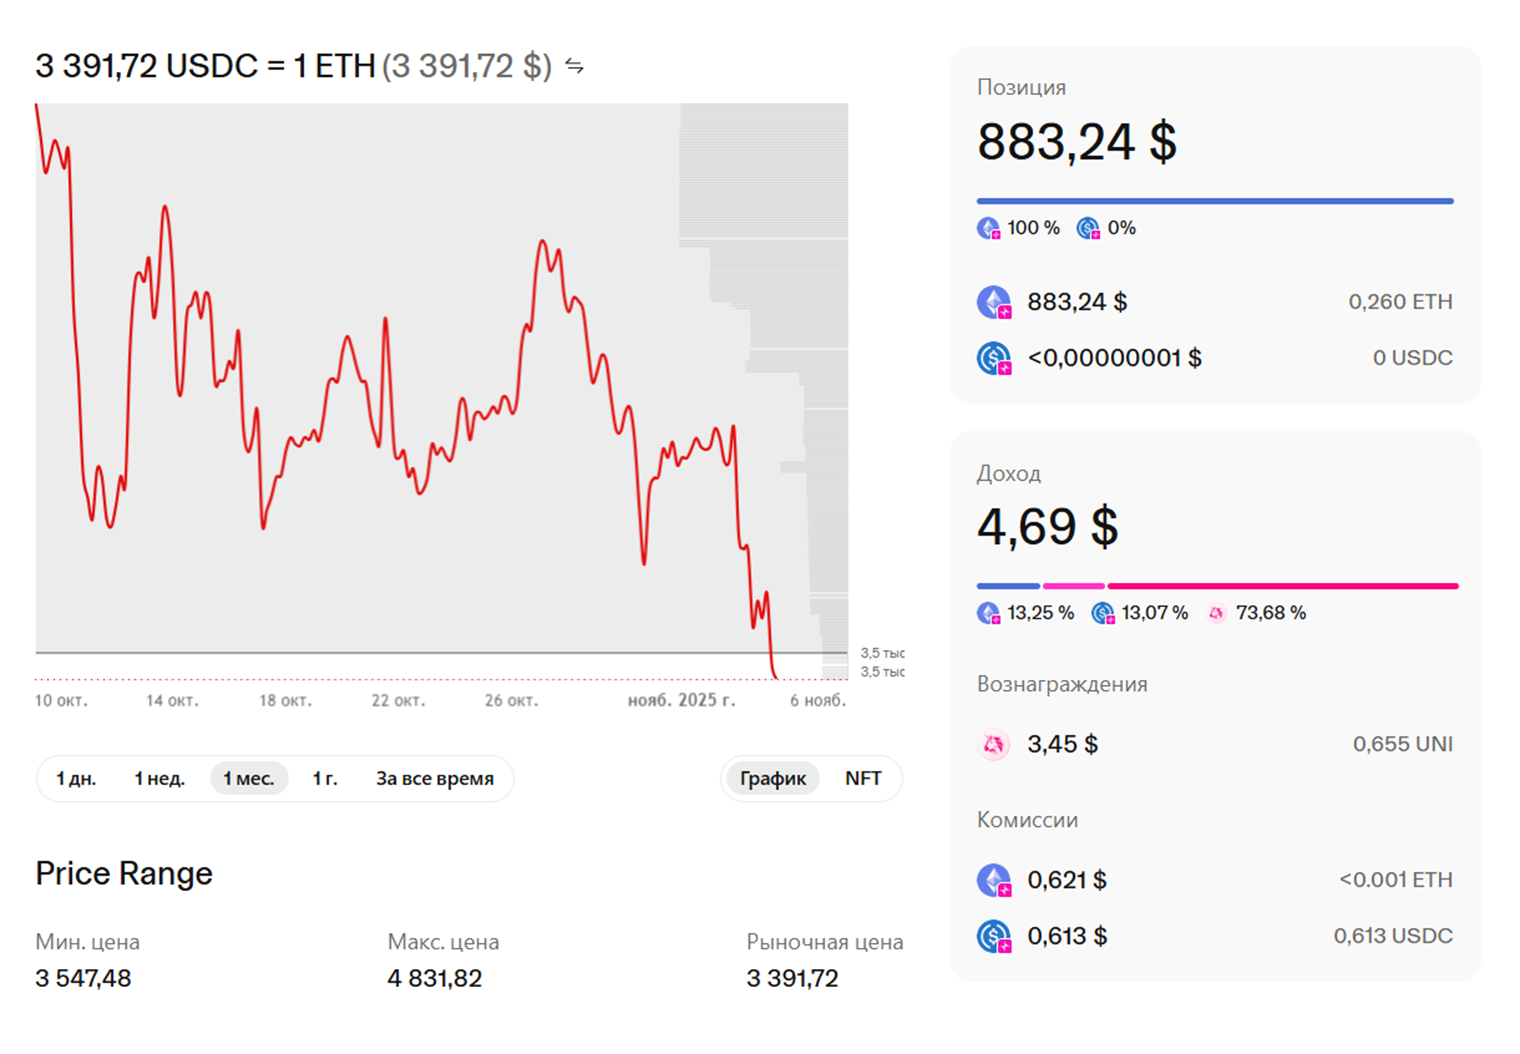Select the 1 мес. time range
Screen dimensions: 1520x1054
click(248, 778)
